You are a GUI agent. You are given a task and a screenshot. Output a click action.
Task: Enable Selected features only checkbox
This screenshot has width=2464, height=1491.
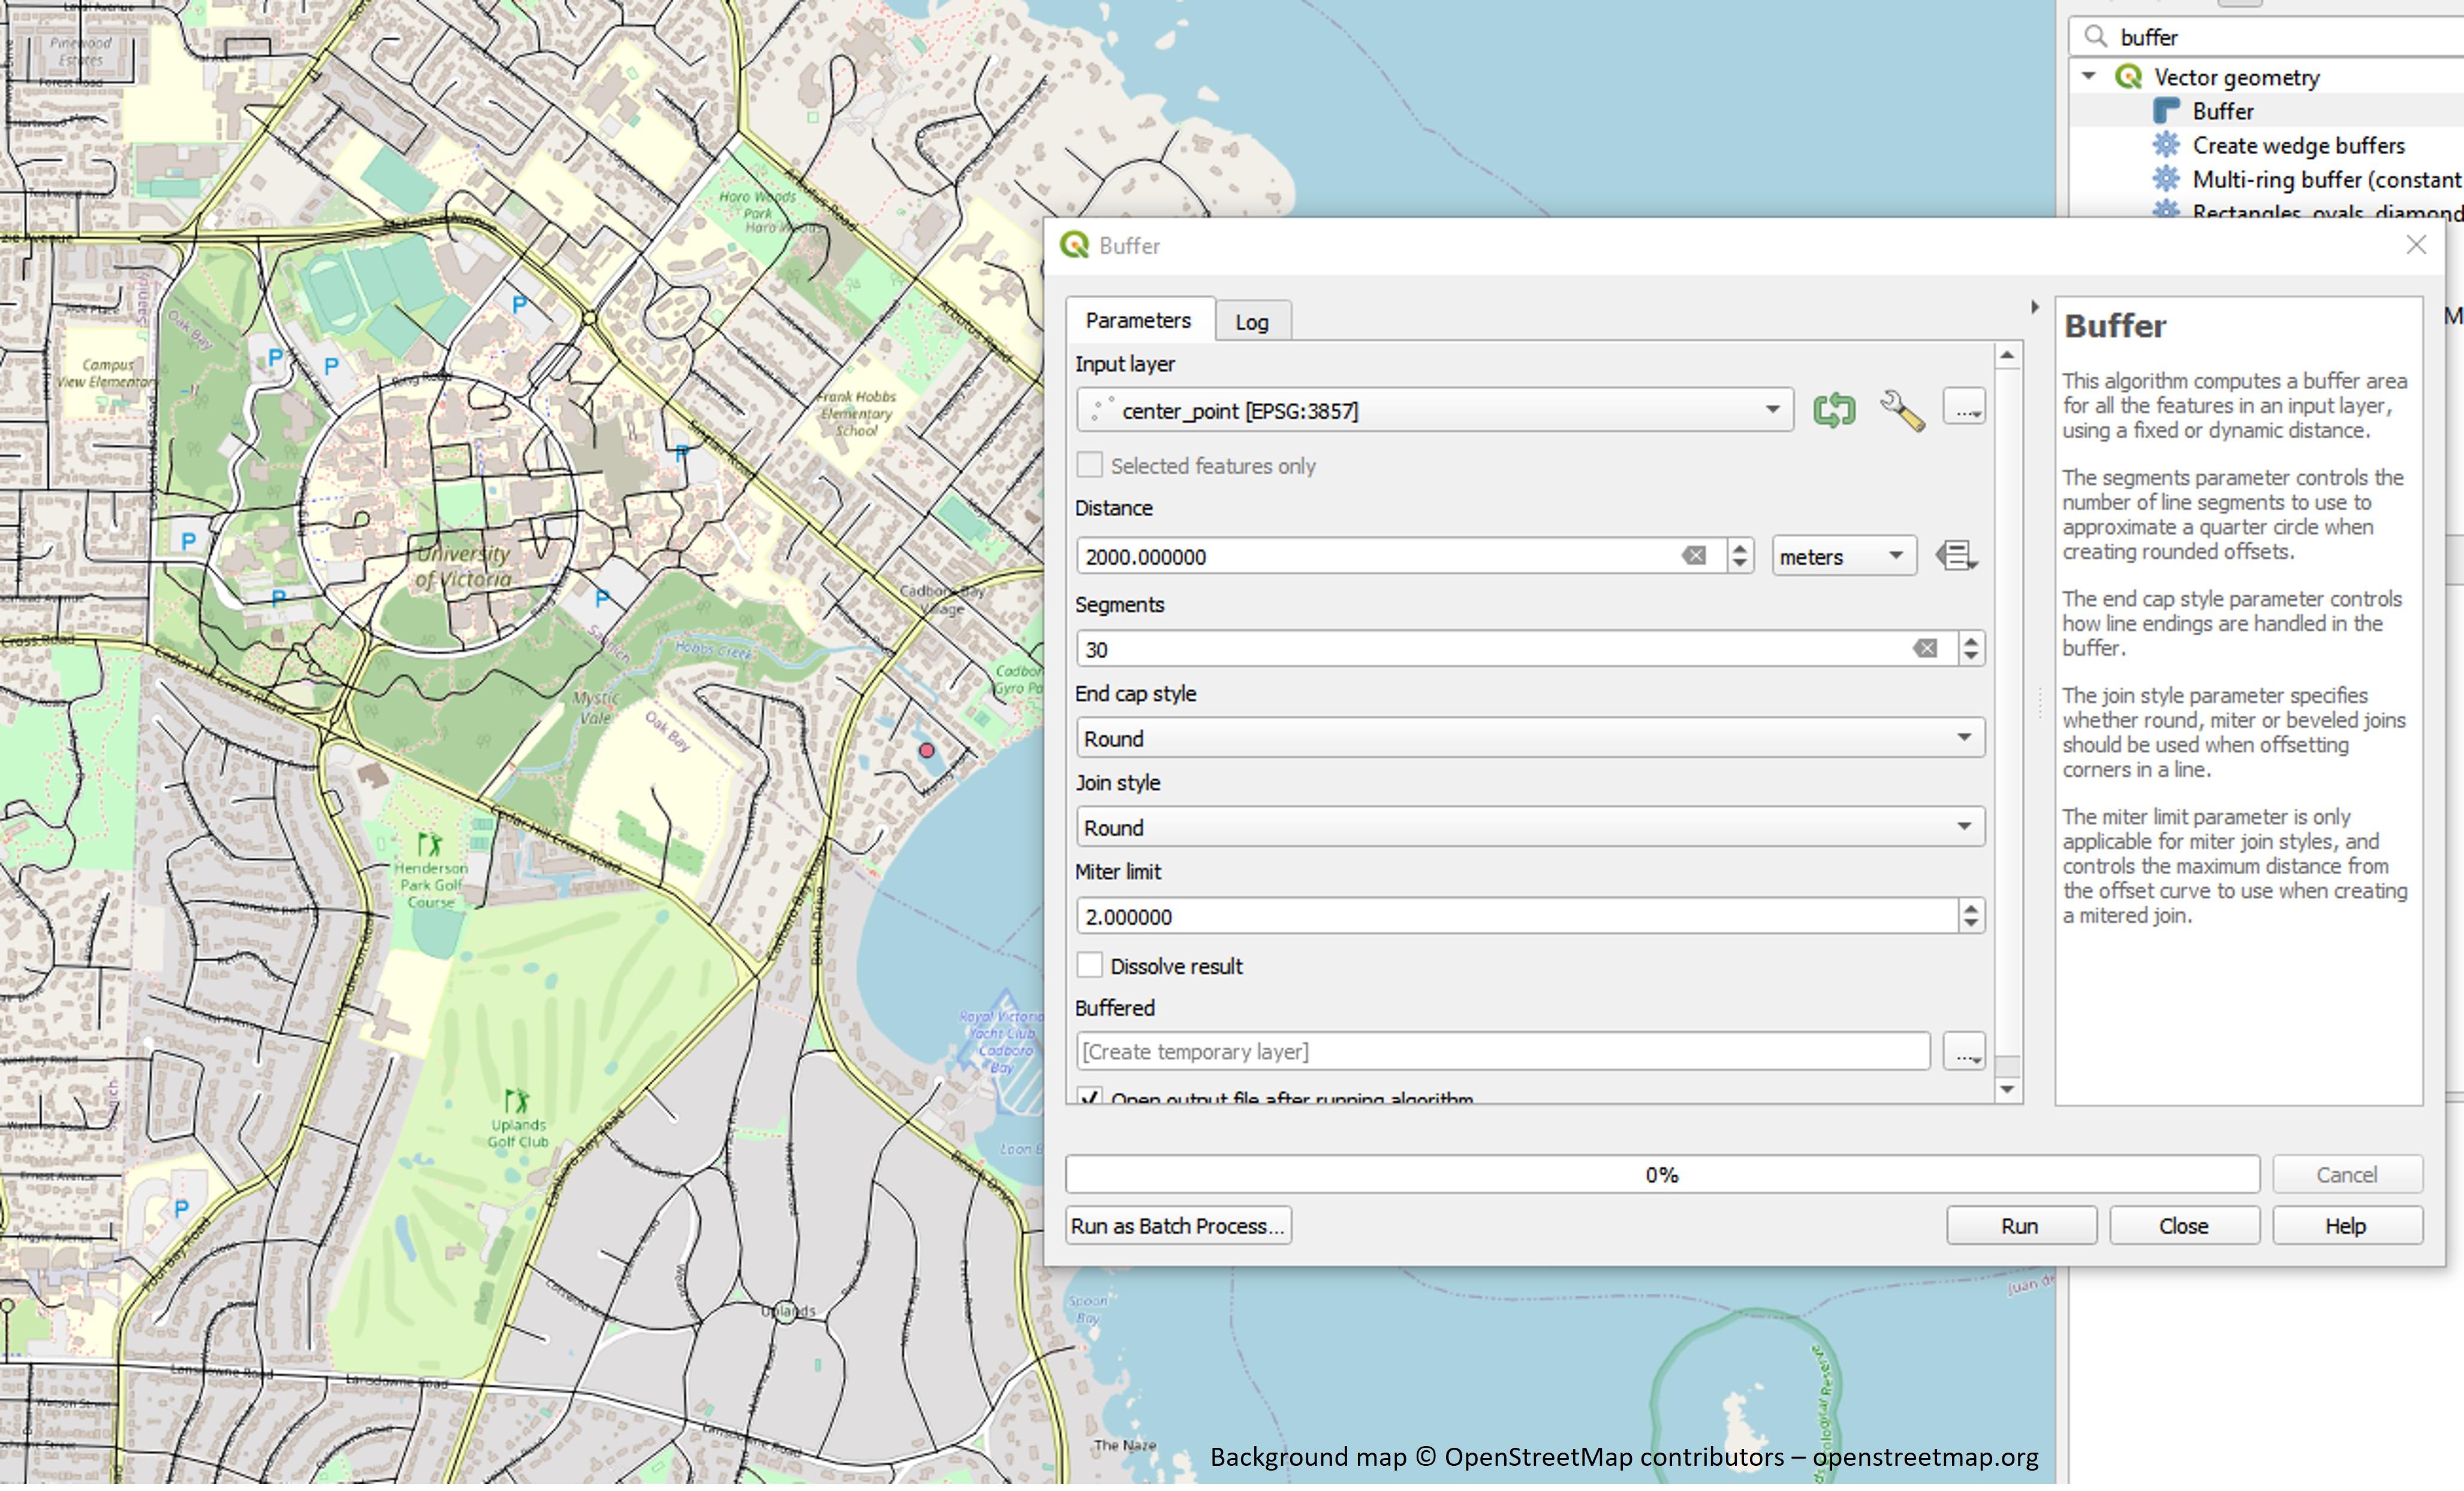(1090, 465)
